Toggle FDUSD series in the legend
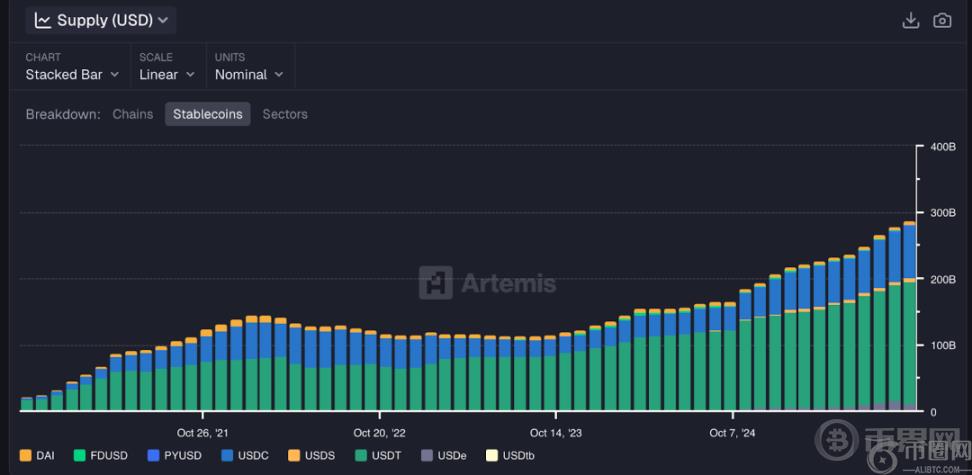The width and height of the screenshot is (972, 475). [x=100, y=456]
